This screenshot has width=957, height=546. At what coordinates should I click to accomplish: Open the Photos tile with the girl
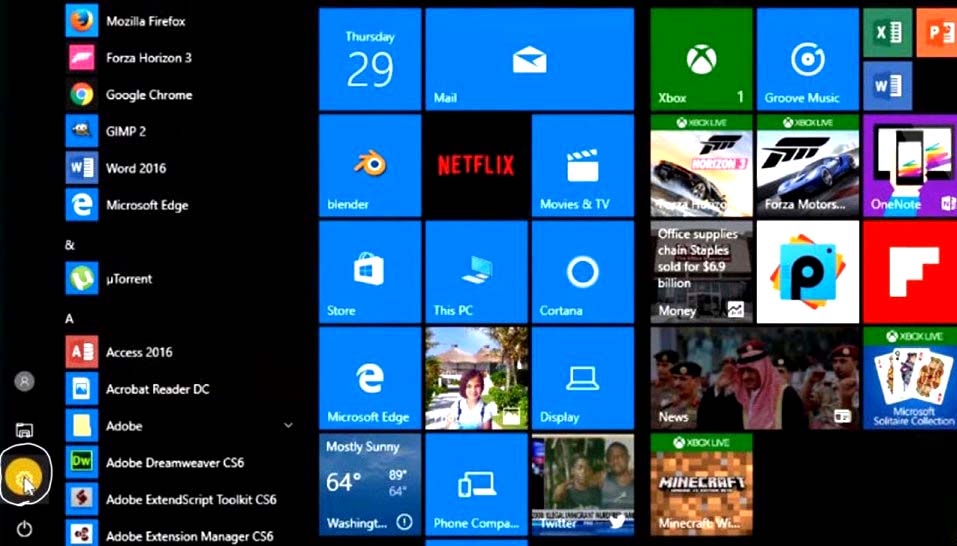point(476,378)
